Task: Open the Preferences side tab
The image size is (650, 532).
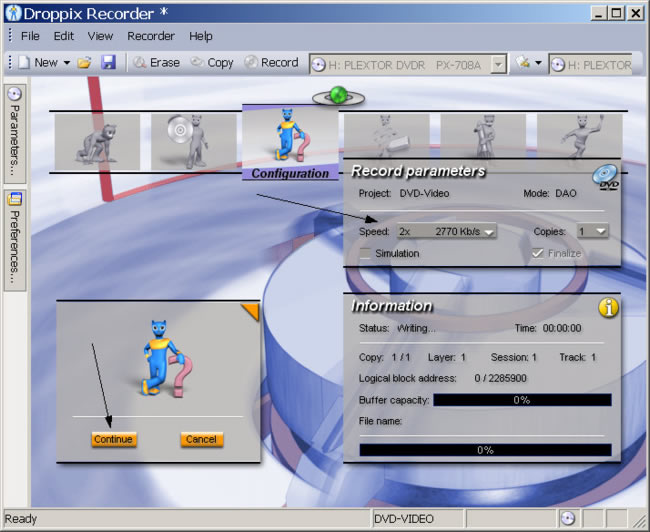Action: click(15, 240)
